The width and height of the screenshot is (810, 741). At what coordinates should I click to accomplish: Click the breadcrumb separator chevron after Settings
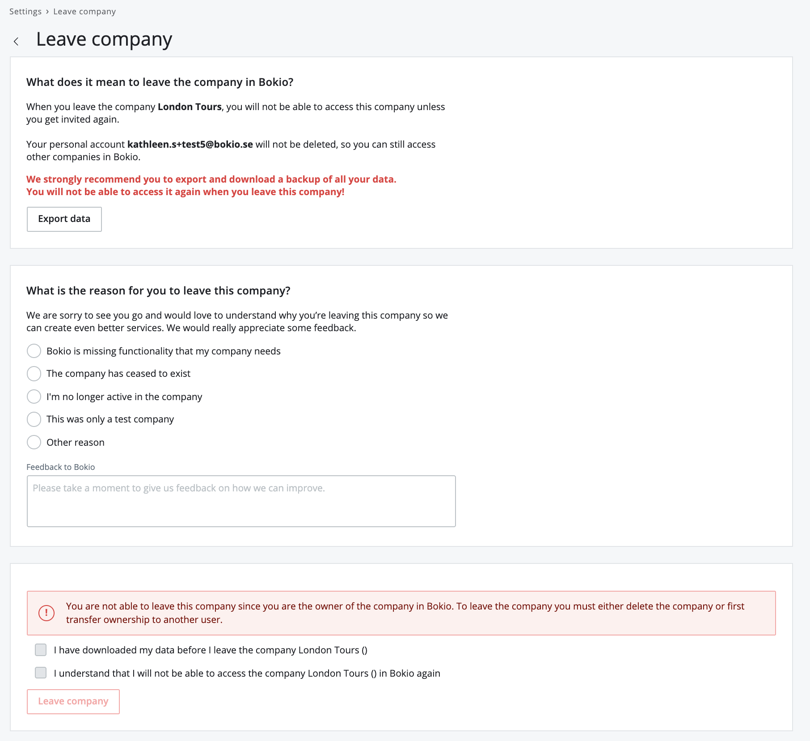[x=47, y=12]
